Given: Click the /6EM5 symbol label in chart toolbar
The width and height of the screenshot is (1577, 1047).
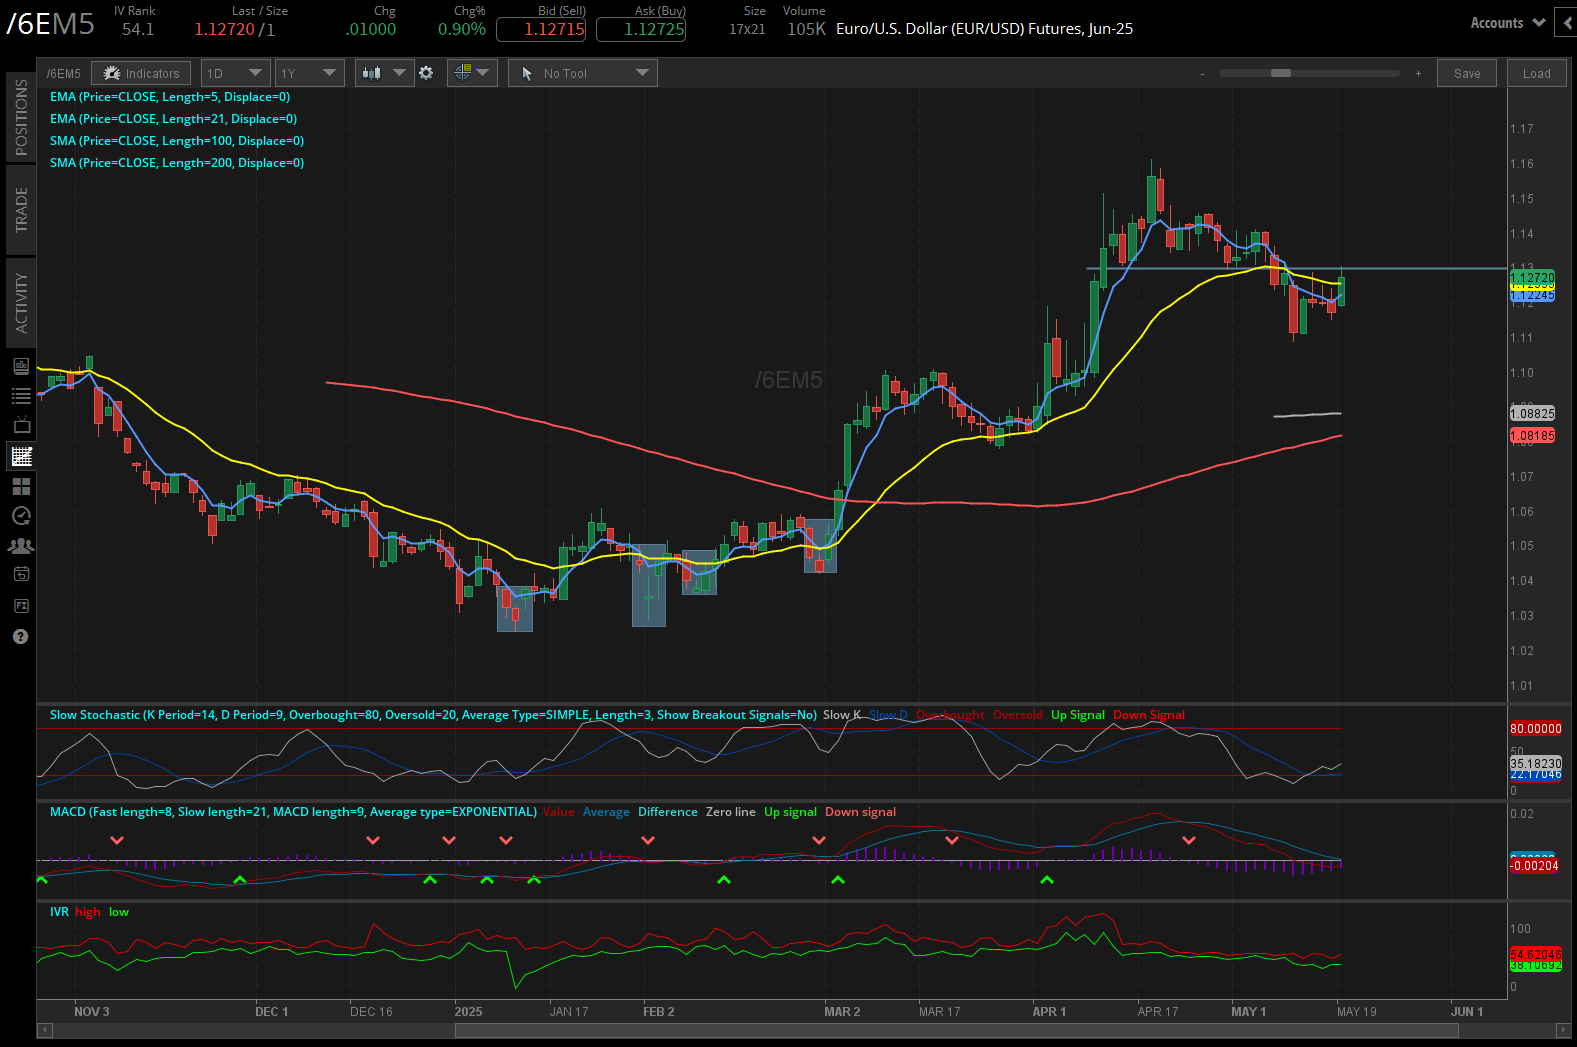Looking at the screenshot, I should point(64,73).
